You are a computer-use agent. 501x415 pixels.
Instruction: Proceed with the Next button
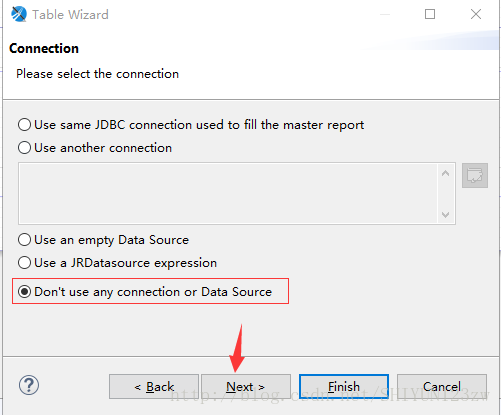click(x=246, y=387)
